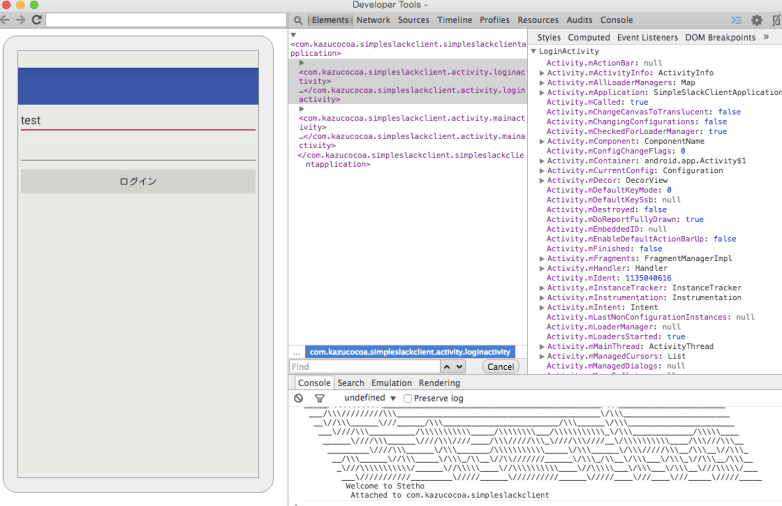Clear console with the no-entry icon

click(298, 398)
